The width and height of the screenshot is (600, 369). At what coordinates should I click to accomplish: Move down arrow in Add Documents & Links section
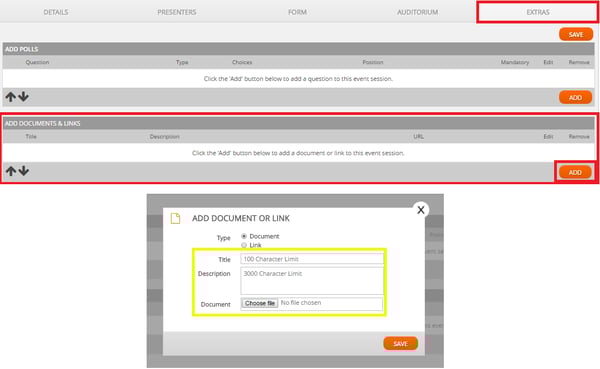(x=24, y=171)
